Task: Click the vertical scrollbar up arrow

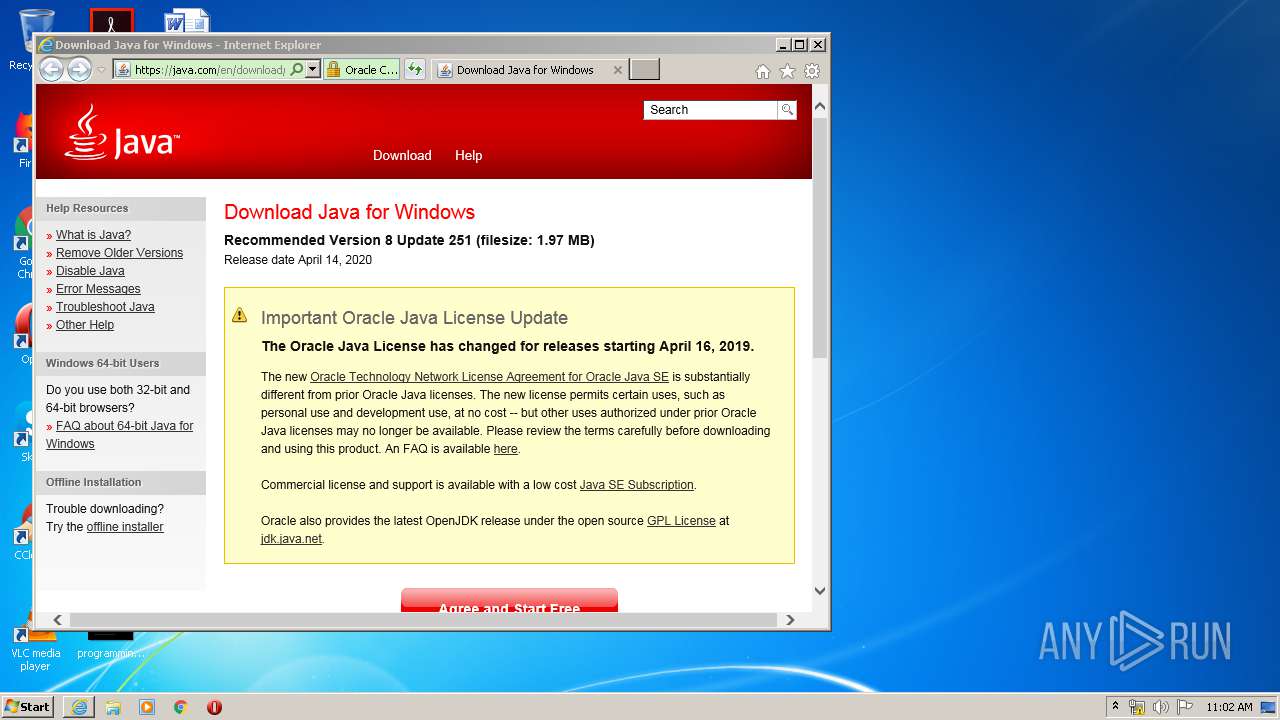Action: [x=820, y=106]
